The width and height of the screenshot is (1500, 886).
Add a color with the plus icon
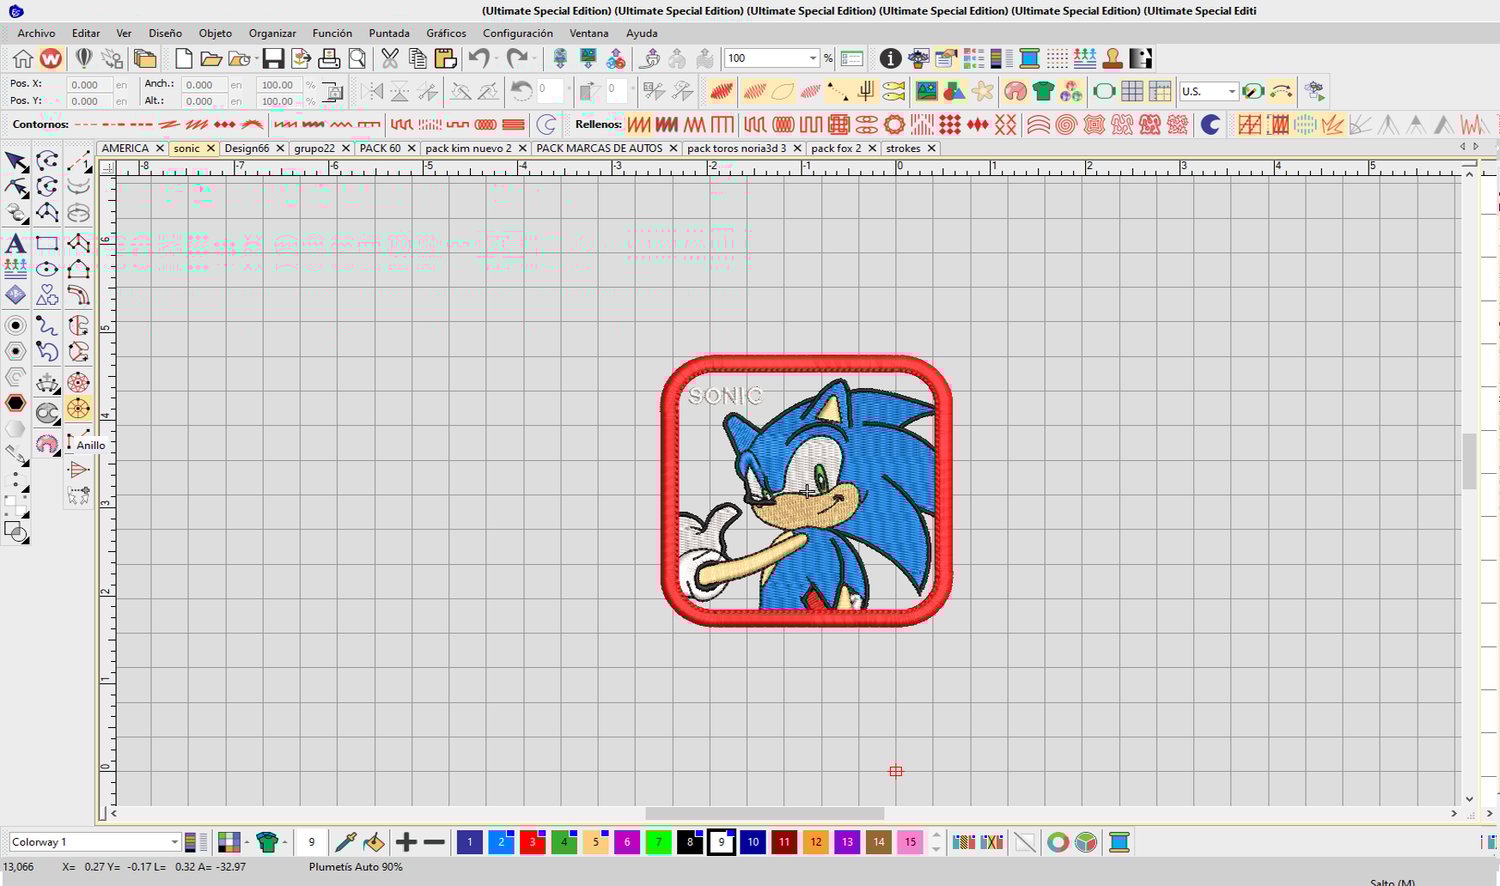[x=406, y=842]
